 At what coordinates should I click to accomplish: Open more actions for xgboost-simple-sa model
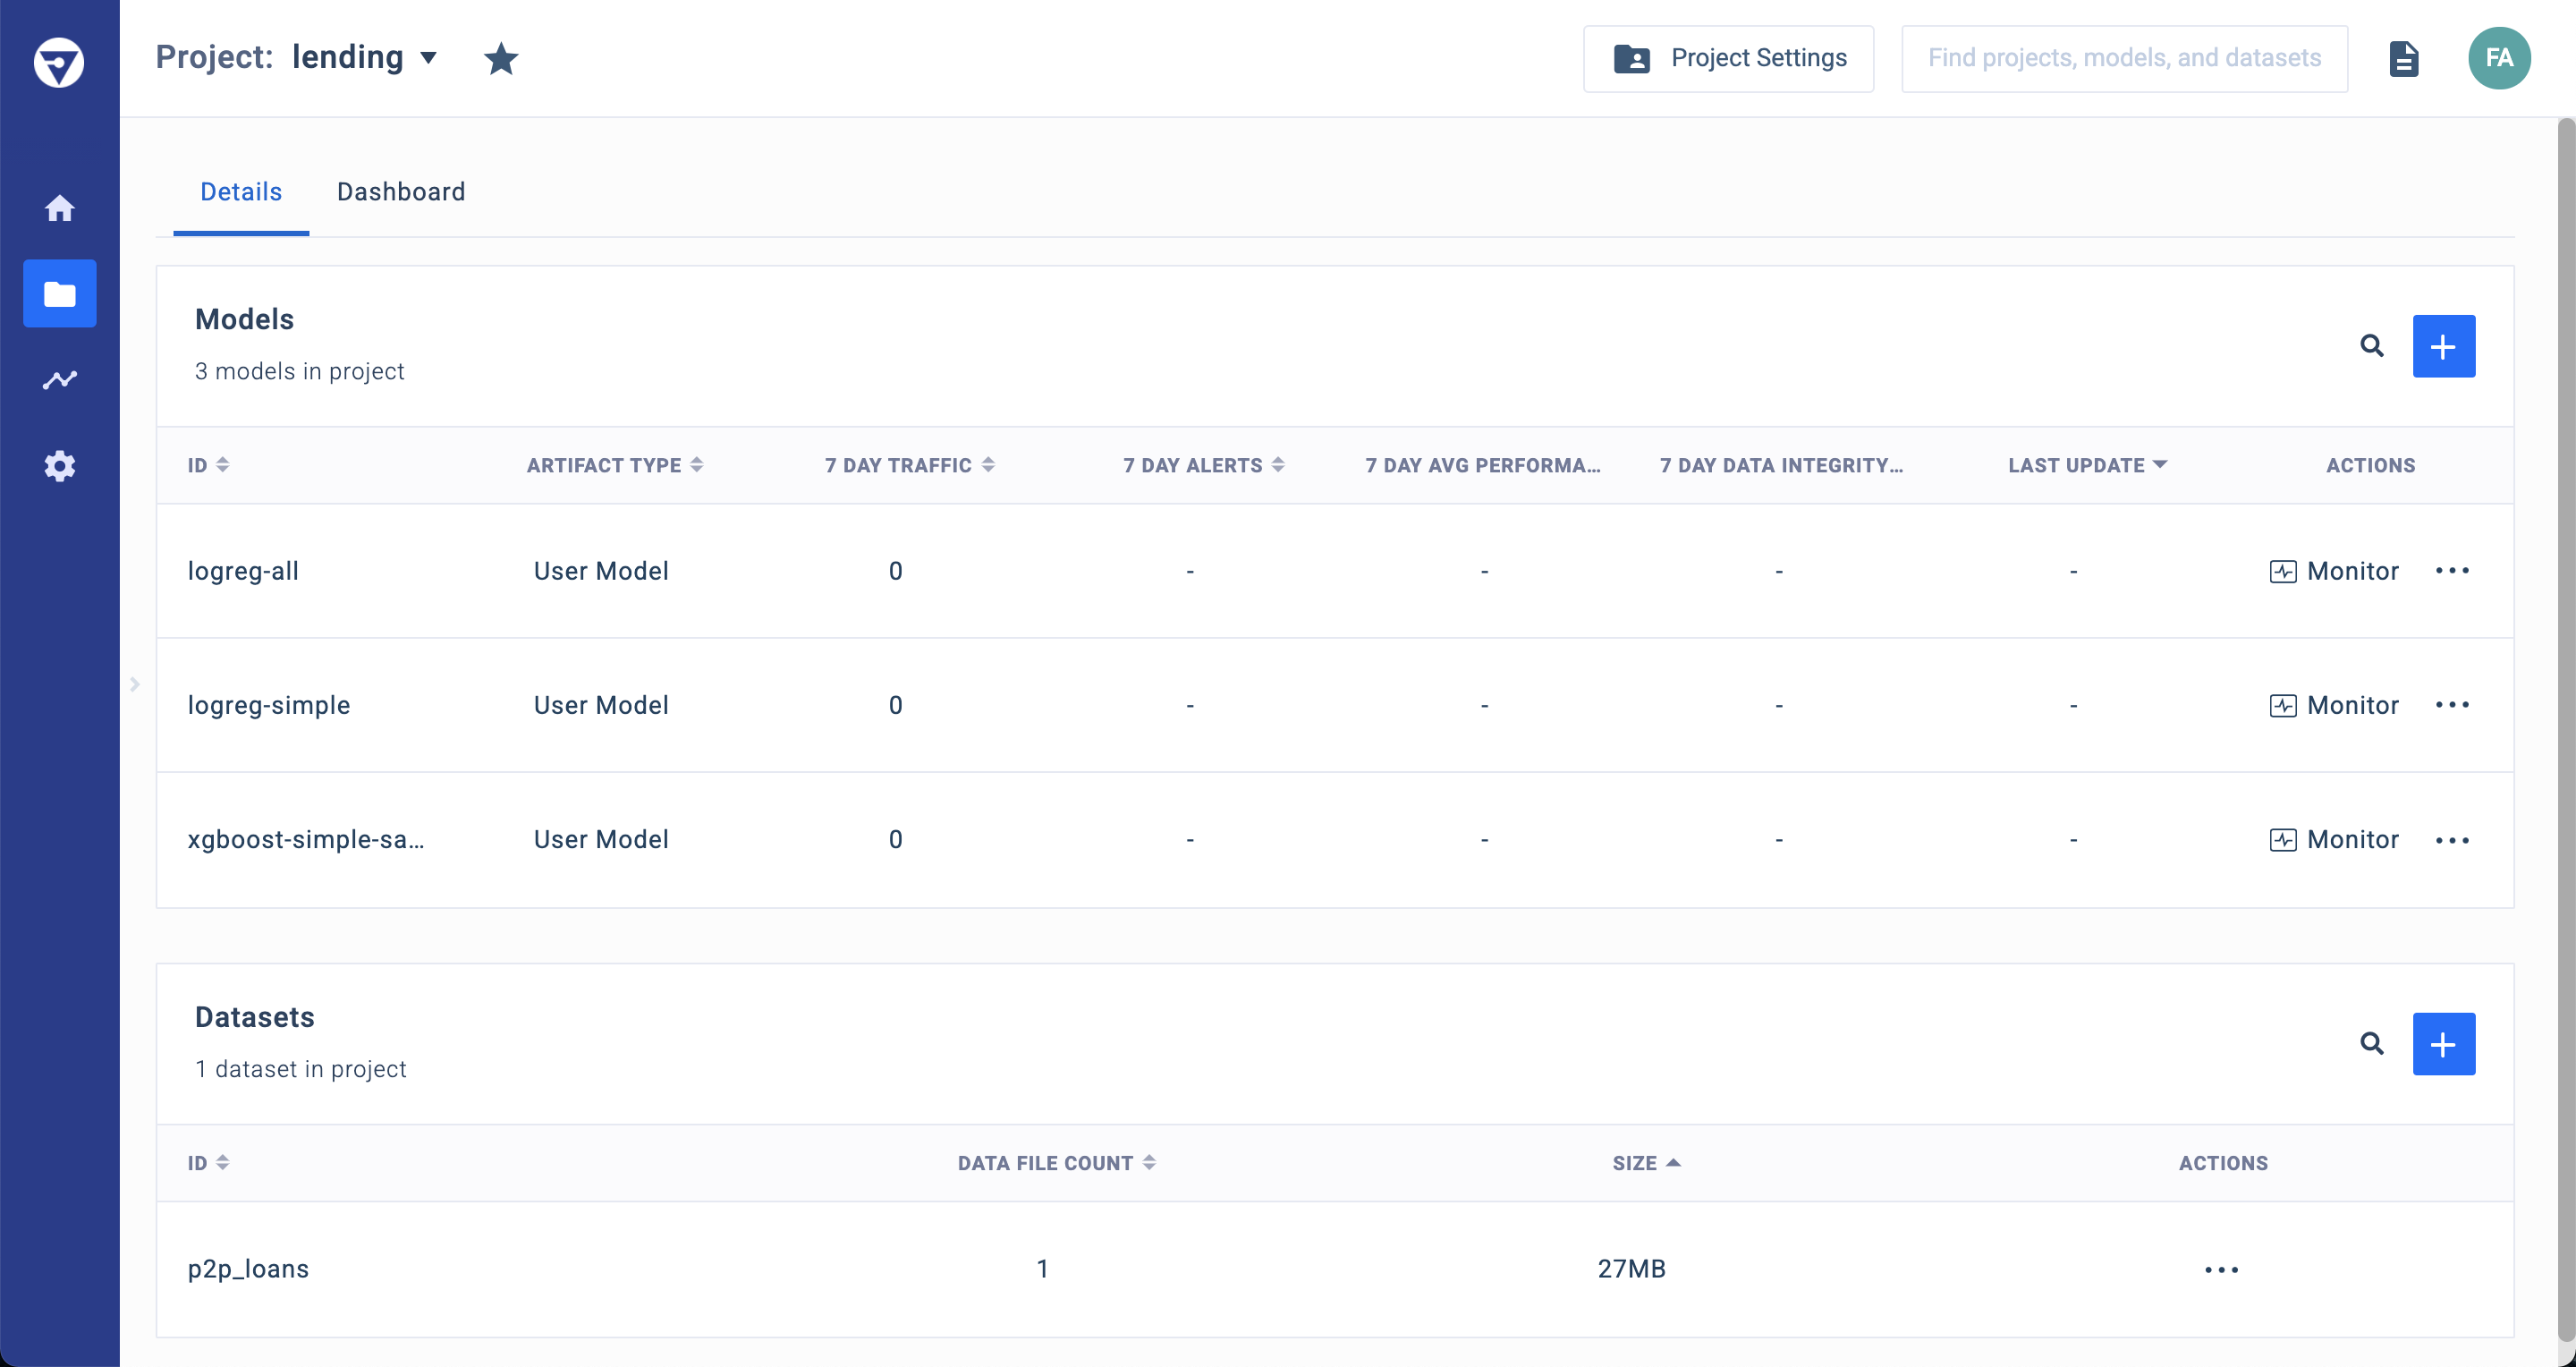[2452, 840]
